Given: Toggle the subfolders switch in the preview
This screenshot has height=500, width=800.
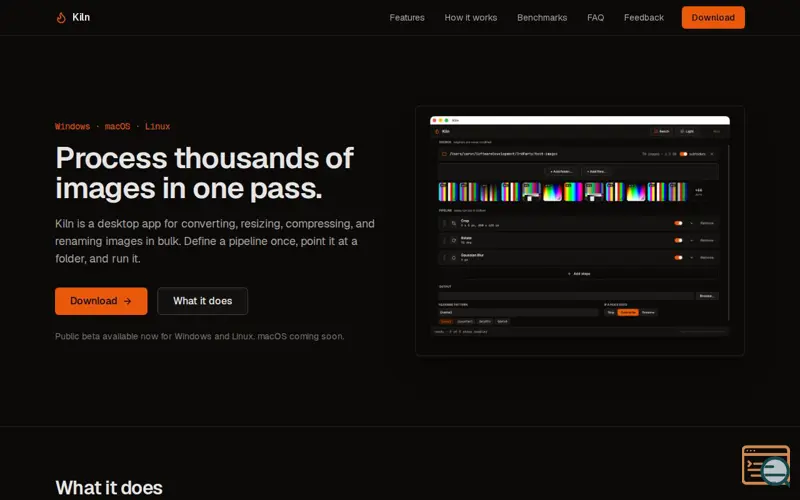Looking at the screenshot, I should coord(683,154).
